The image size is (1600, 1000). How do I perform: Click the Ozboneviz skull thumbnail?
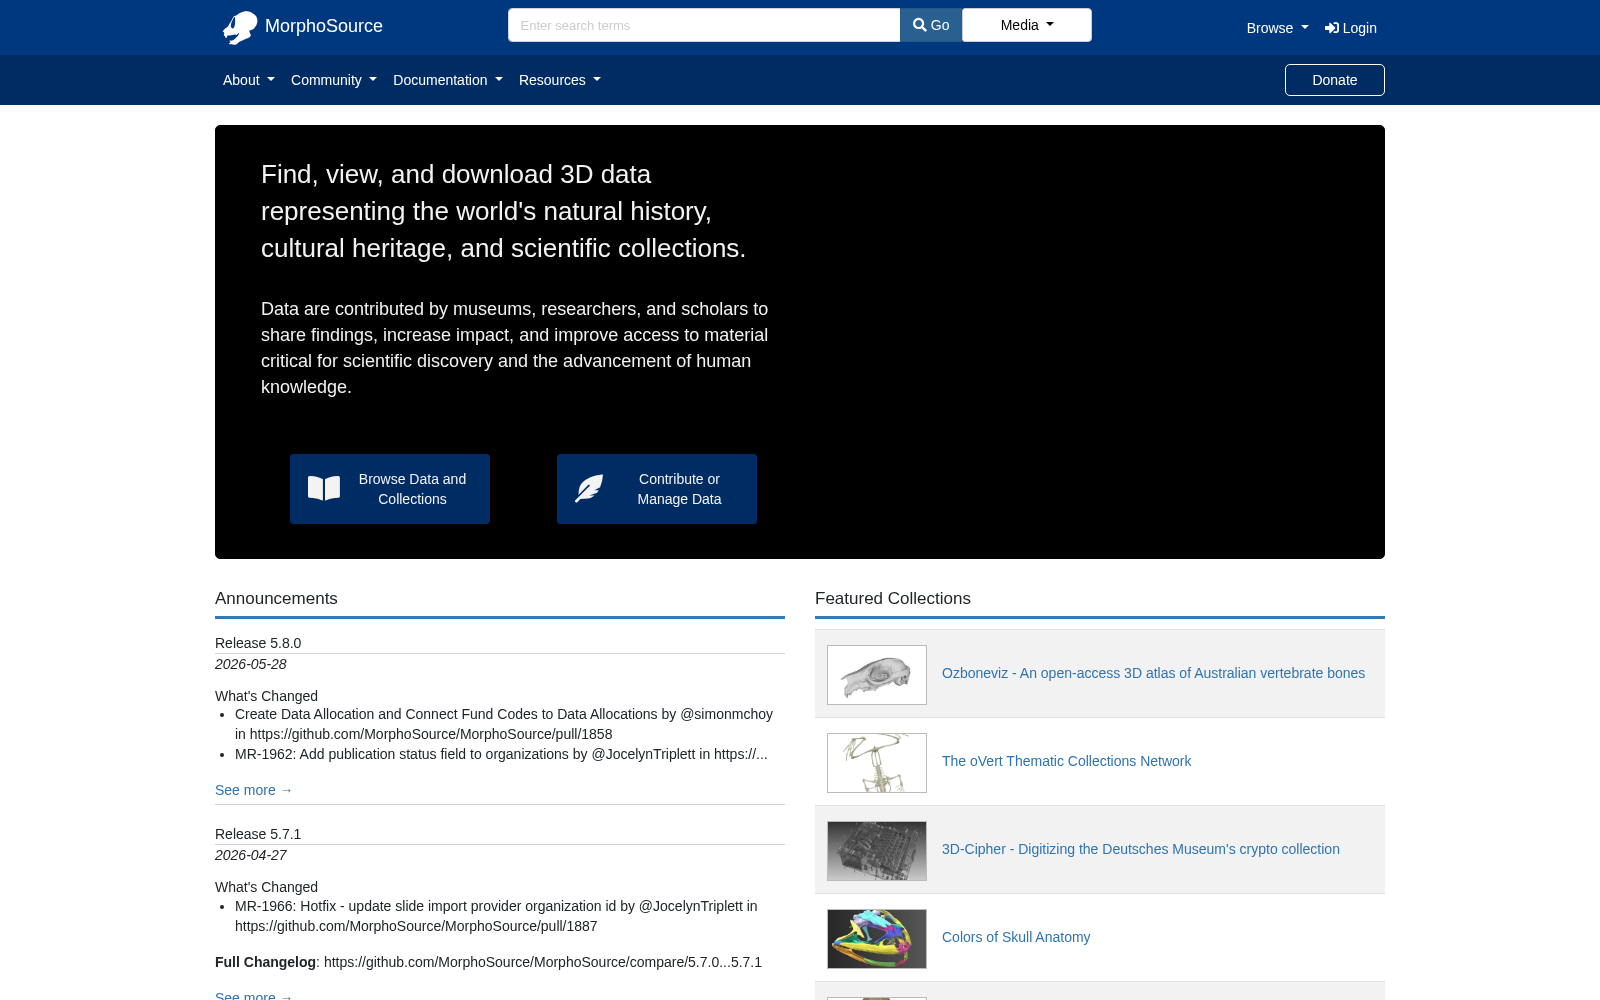click(877, 675)
